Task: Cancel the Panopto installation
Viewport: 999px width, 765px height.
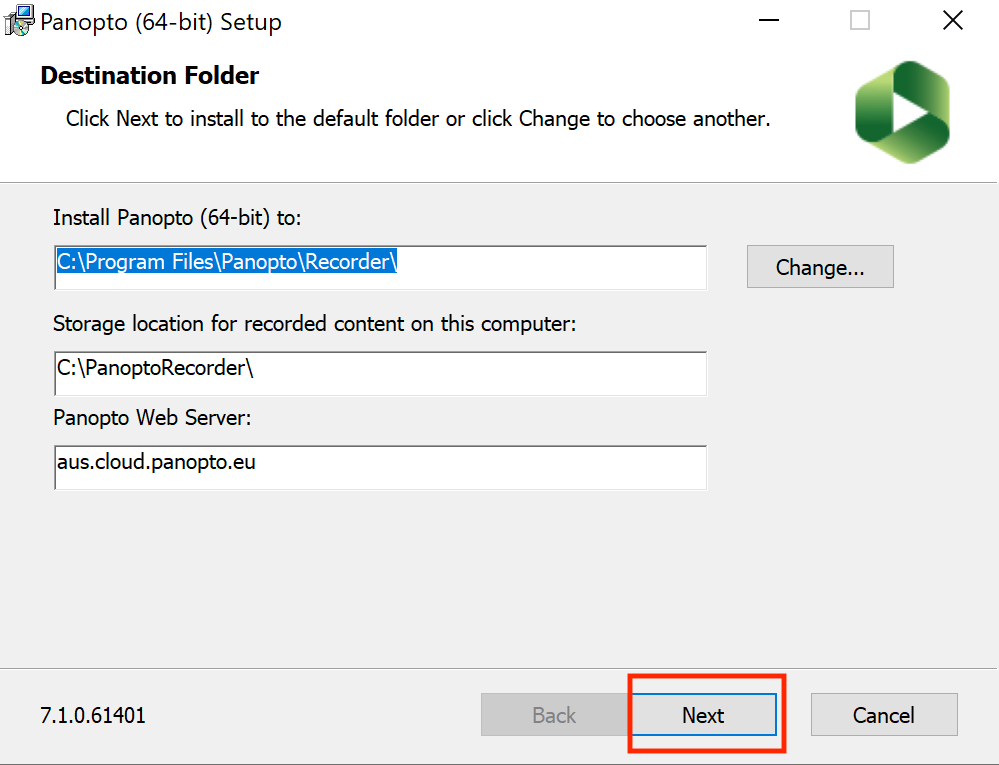Action: click(884, 715)
